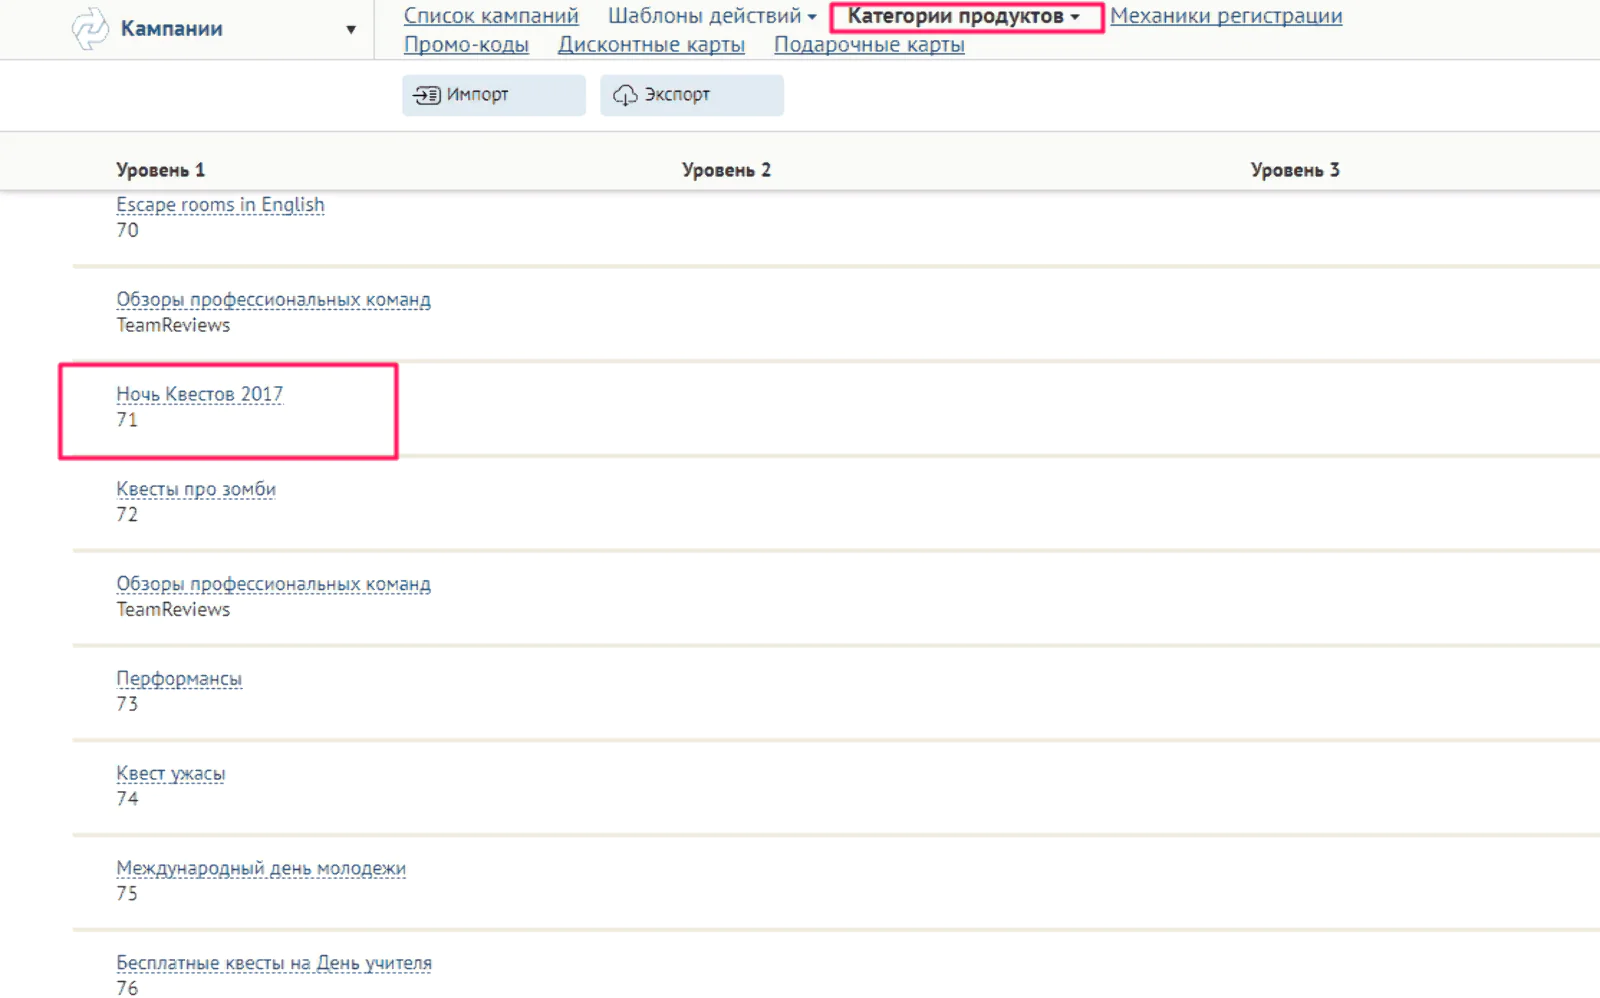Open the Квест ужасы category

click(x=170, y=774)
